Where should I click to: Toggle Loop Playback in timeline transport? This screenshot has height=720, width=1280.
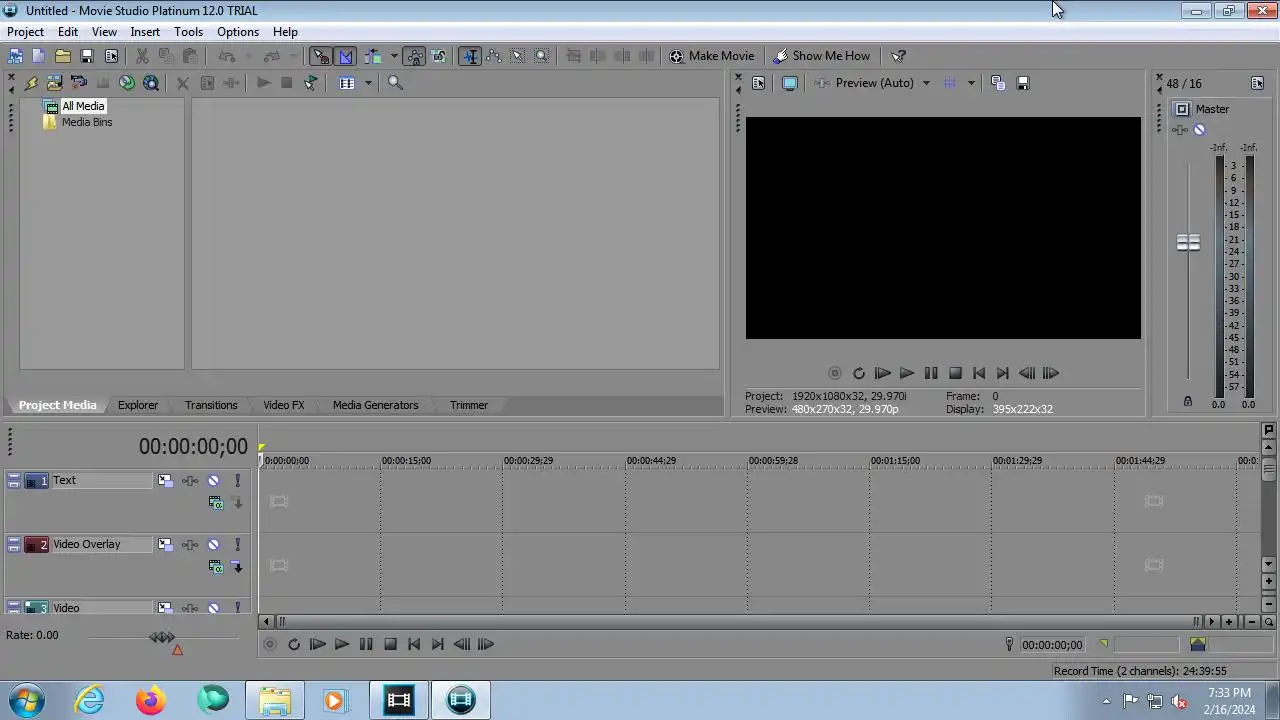[x=294, y=645]
